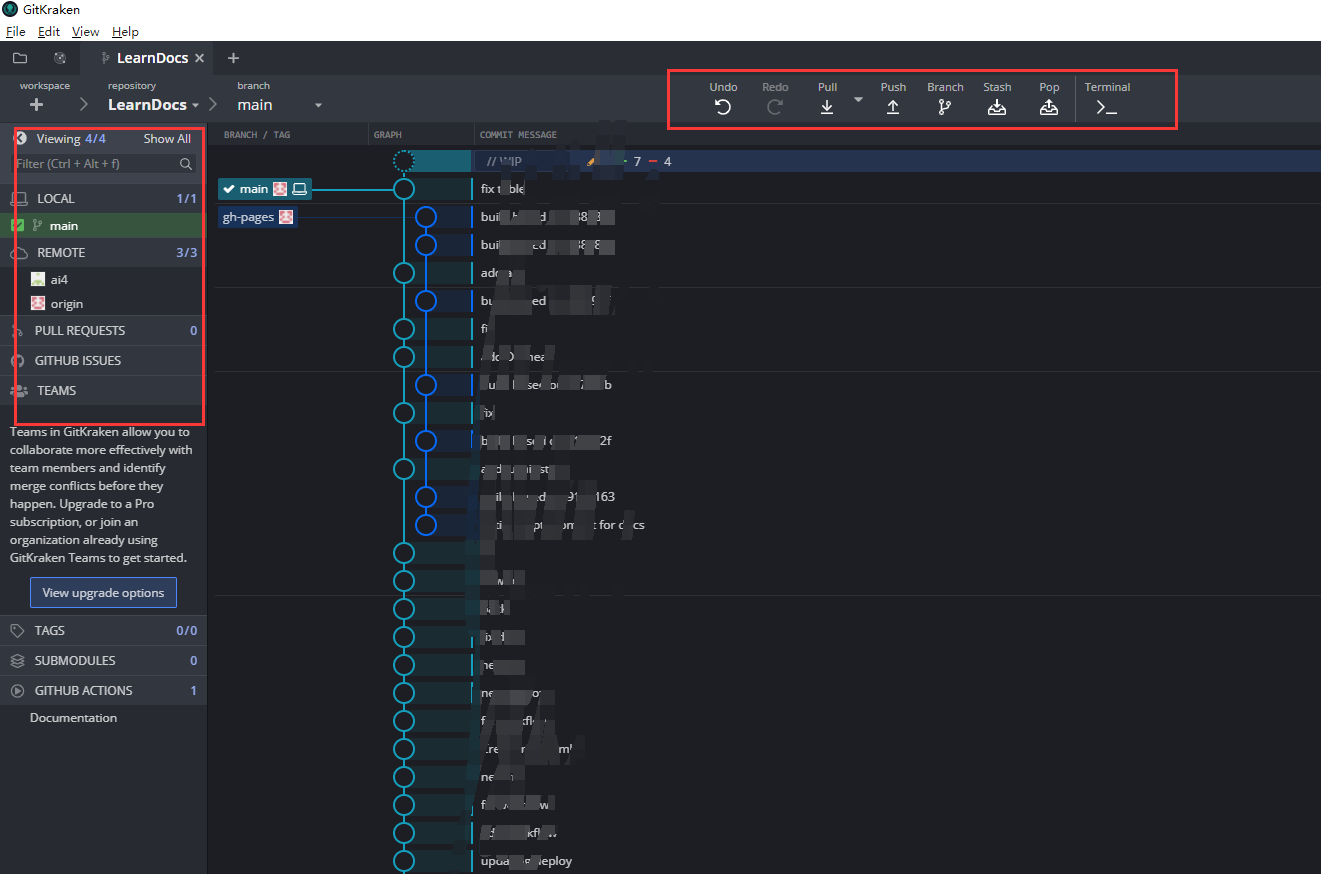The width and height of the screenshot is (1321, 874).
Task: Open the branch main dropdown
Action: pos(318,105)
